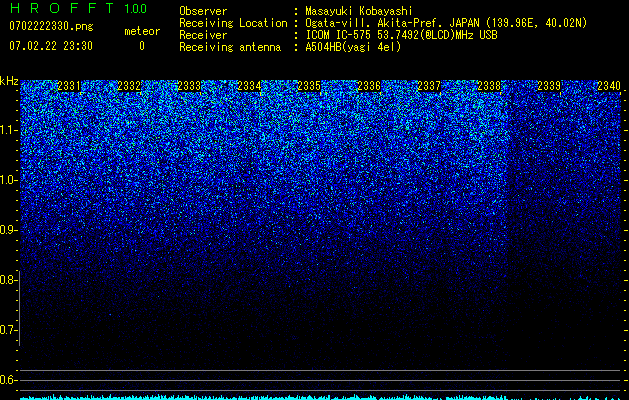Click the 0.9 frequency axis label
Viewport: 629px width, 400px height.
[x=7, y=230]
